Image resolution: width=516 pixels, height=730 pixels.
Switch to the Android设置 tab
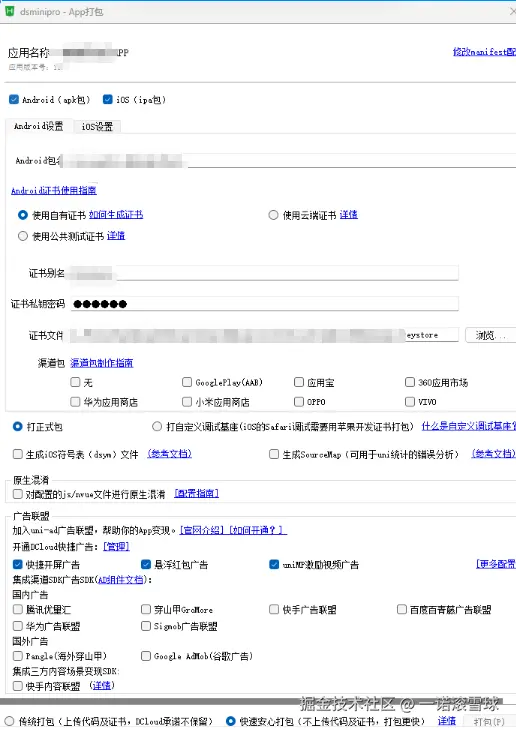coord(39,126)
